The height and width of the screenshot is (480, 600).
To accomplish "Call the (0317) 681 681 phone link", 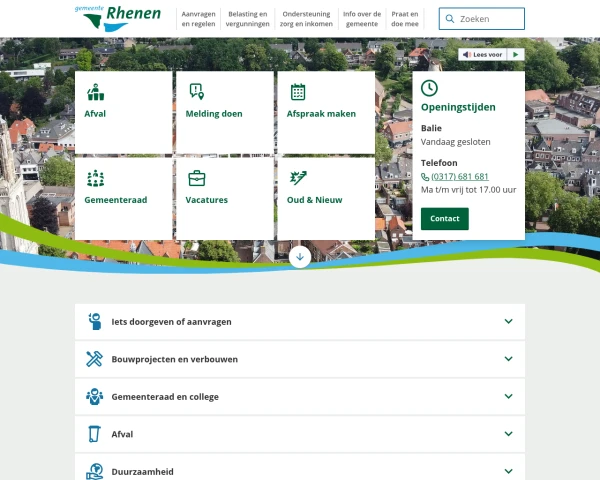I will 459,176.
